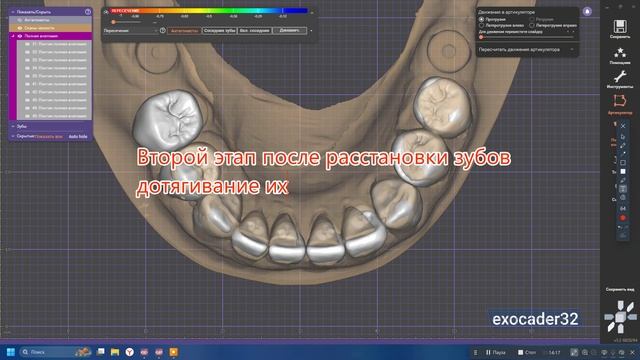Viewport: 640px width, 360px height.
Task: Click the magnifier icon in the recorder bar
Action: pyautogui.click(x=585, y=352)
